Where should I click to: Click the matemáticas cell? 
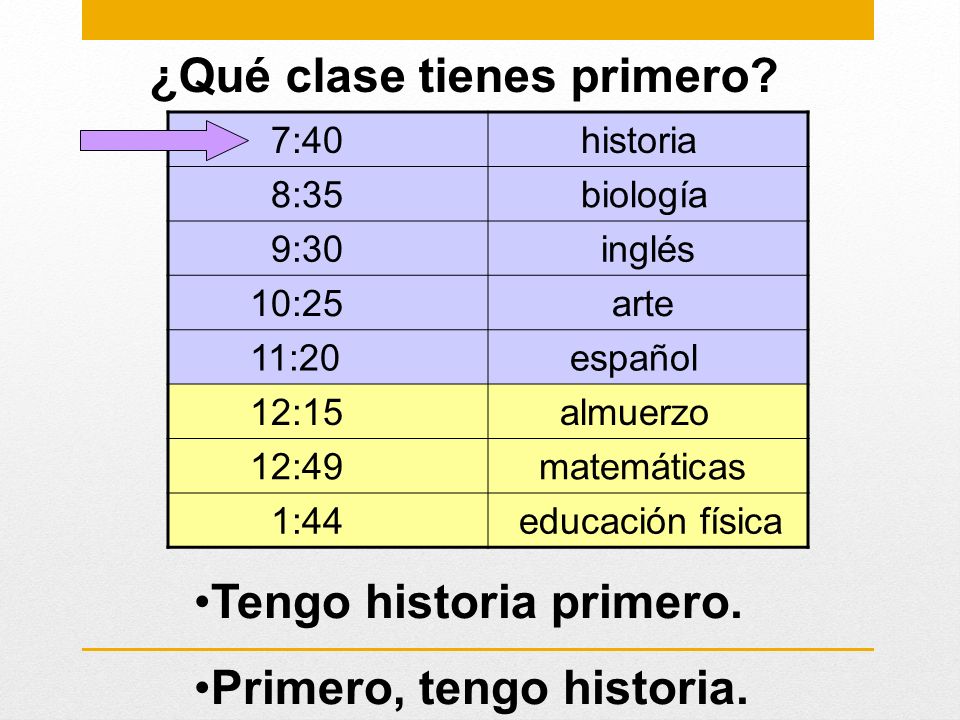coord(648,466)
